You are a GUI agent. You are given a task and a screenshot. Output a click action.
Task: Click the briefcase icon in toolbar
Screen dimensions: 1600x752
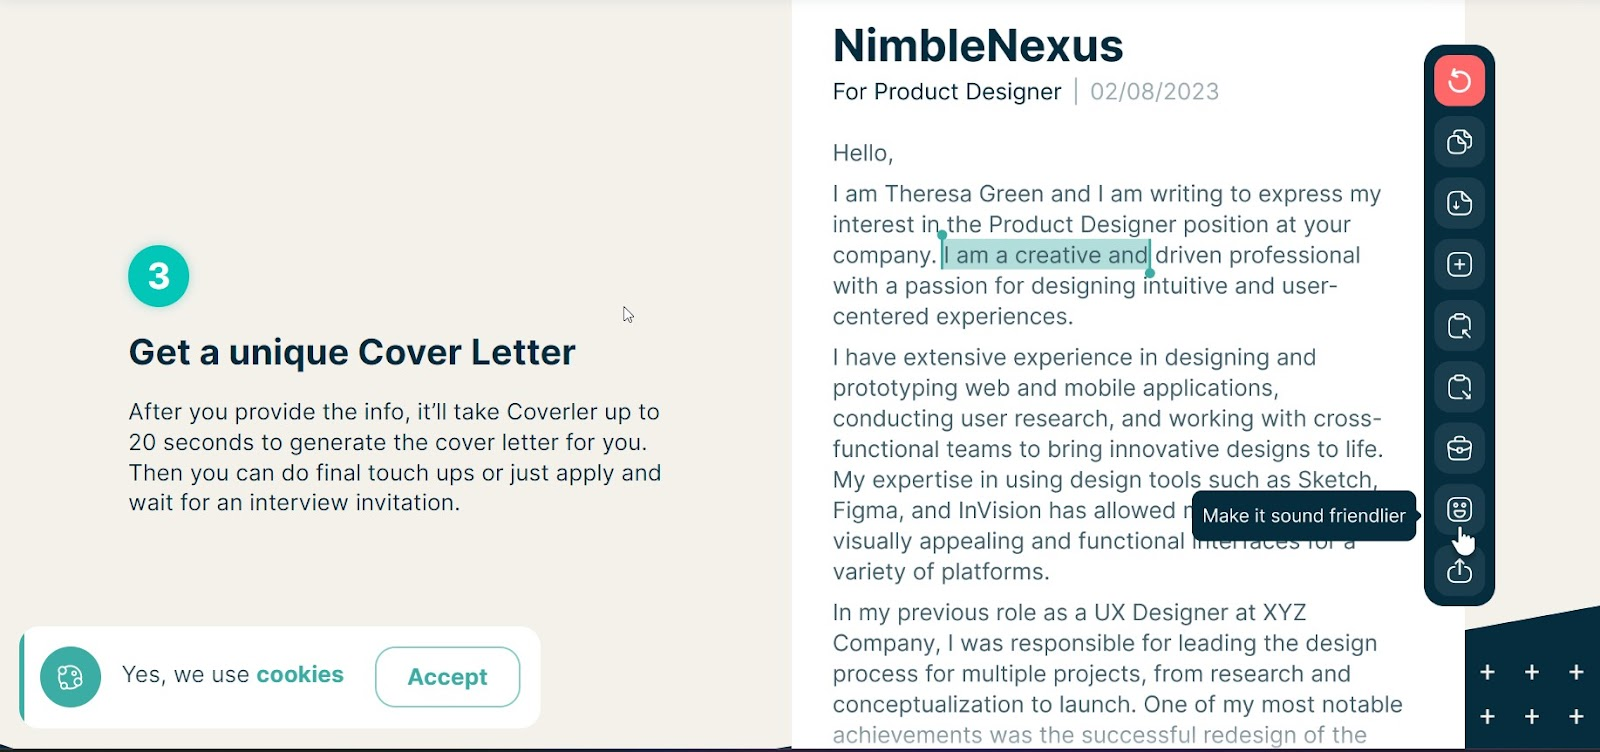(x=1459, y=448)
